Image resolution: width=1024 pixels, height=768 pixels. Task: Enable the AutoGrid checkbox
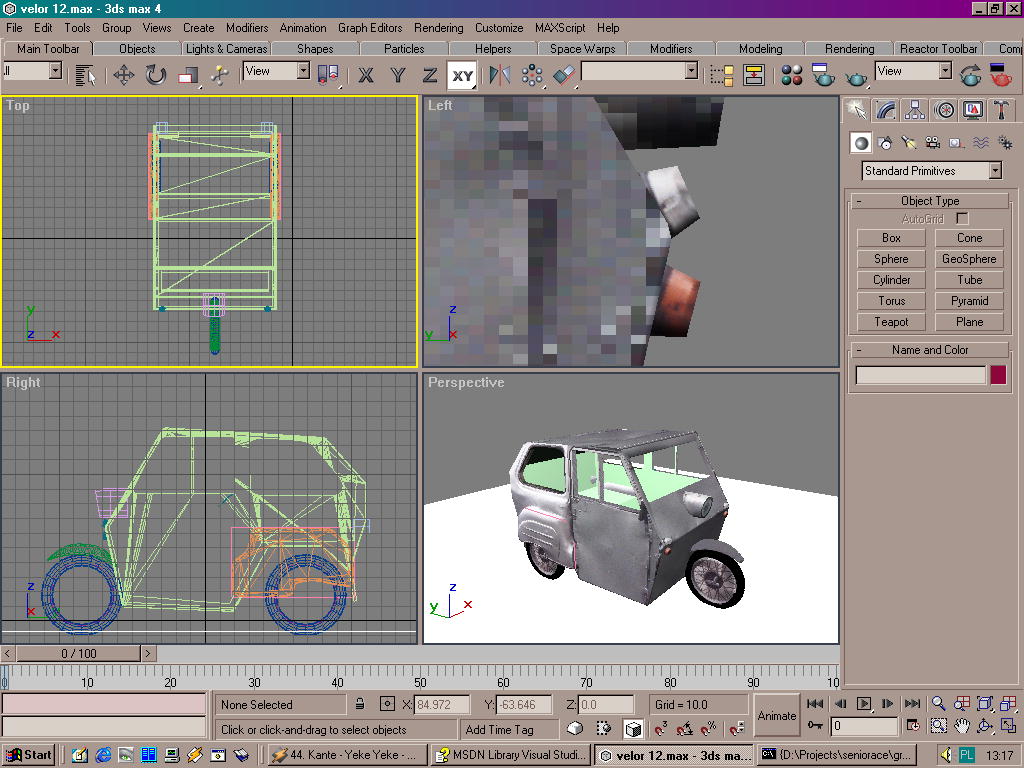click(x=962, y=218)
